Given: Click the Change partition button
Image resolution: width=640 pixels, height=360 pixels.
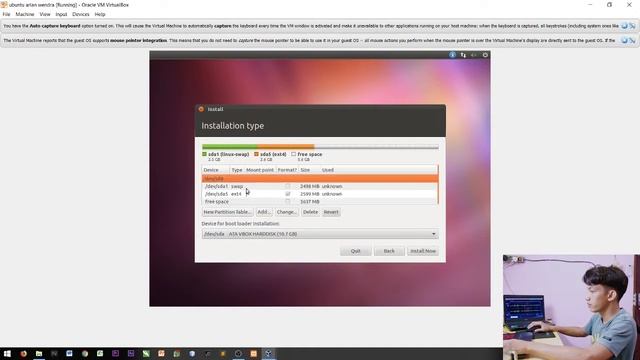Looking at the screenshot, I should click(x=286, y=212).
